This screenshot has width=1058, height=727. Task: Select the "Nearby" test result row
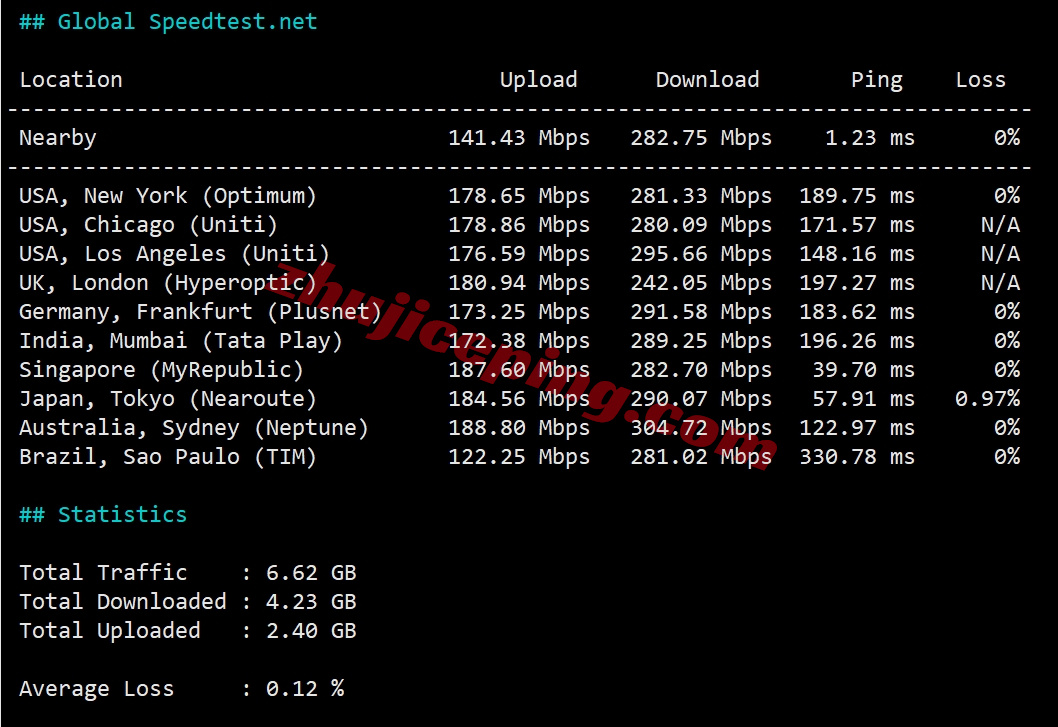tap(57, 137)
